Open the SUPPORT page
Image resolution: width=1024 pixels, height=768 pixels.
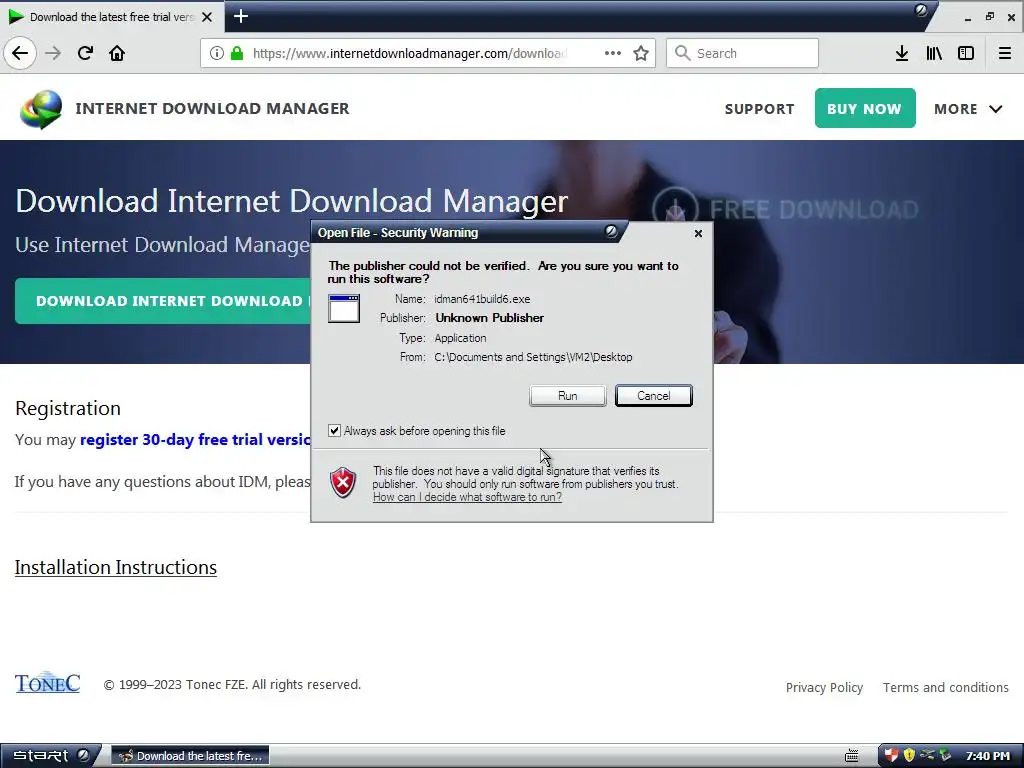coord(760,109)
